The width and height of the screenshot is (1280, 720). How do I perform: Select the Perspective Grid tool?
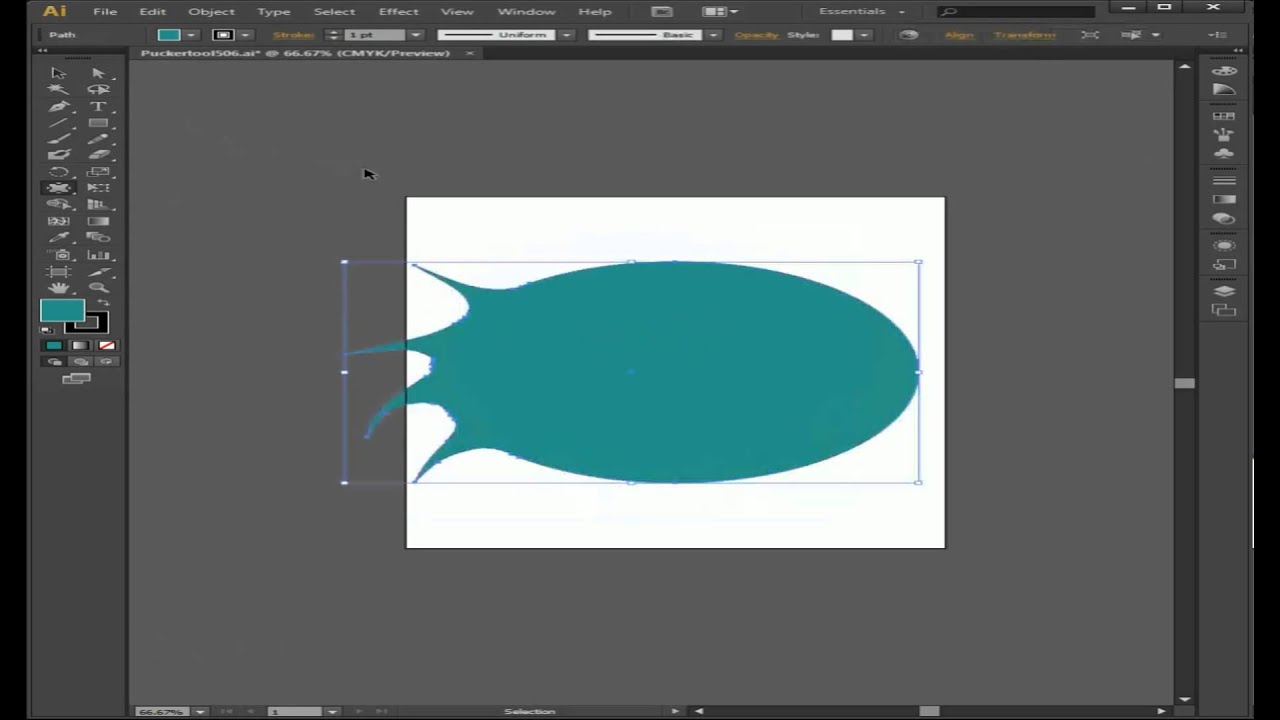(98, 204)
